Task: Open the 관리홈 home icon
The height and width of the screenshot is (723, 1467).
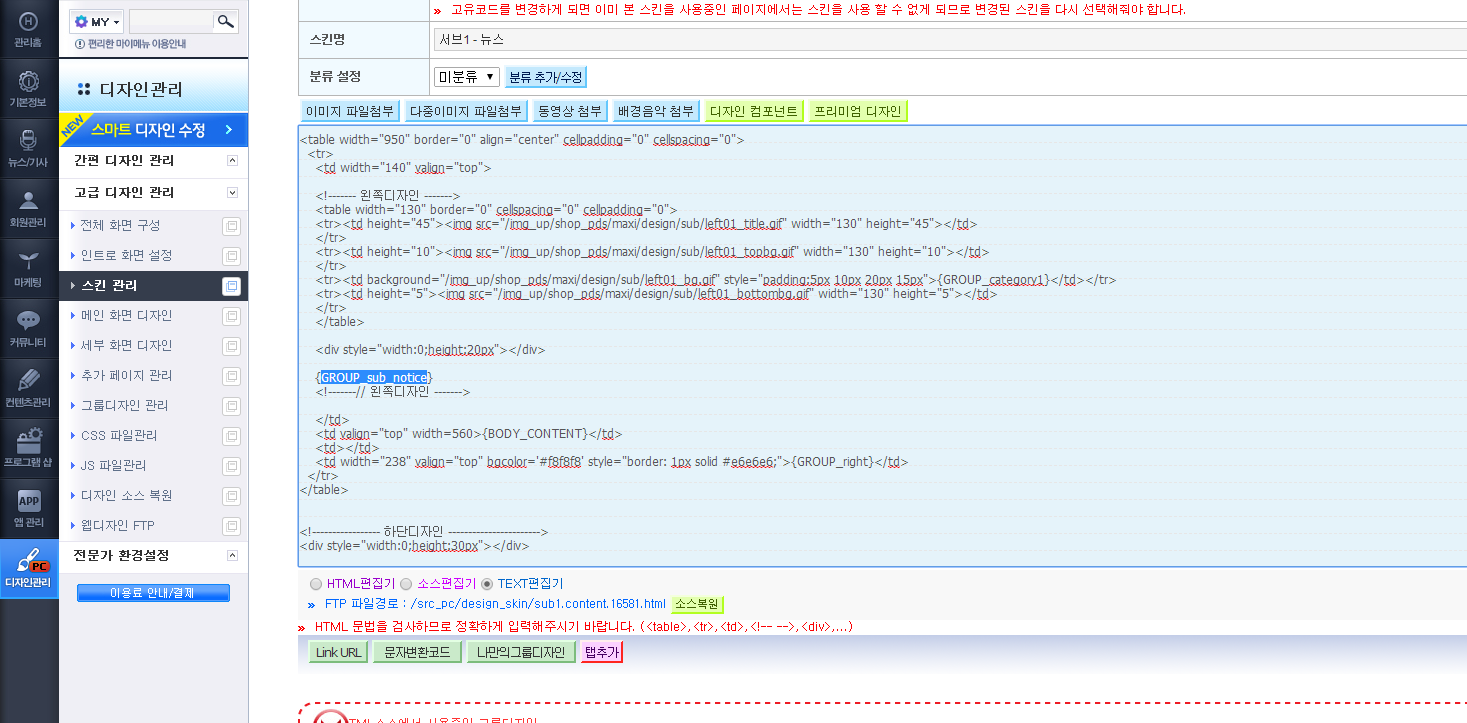Action: point(28,22)
